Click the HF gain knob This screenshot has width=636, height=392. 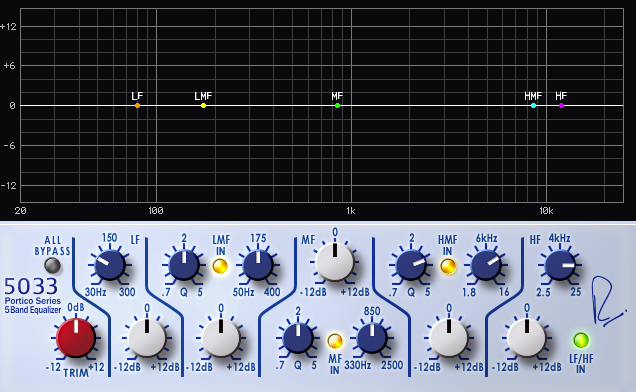tap(527, 338)
